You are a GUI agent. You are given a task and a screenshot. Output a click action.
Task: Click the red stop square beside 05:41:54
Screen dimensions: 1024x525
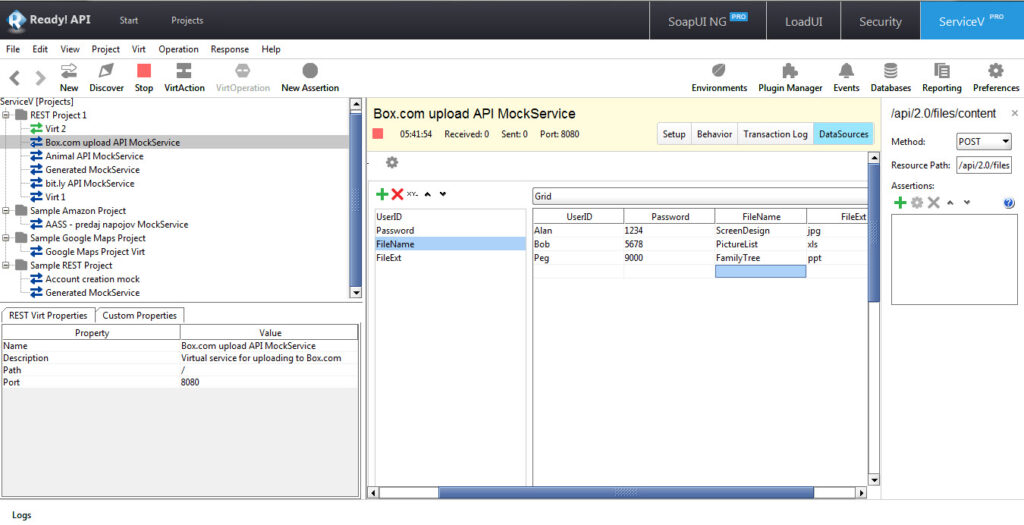[x=378, y=134]
